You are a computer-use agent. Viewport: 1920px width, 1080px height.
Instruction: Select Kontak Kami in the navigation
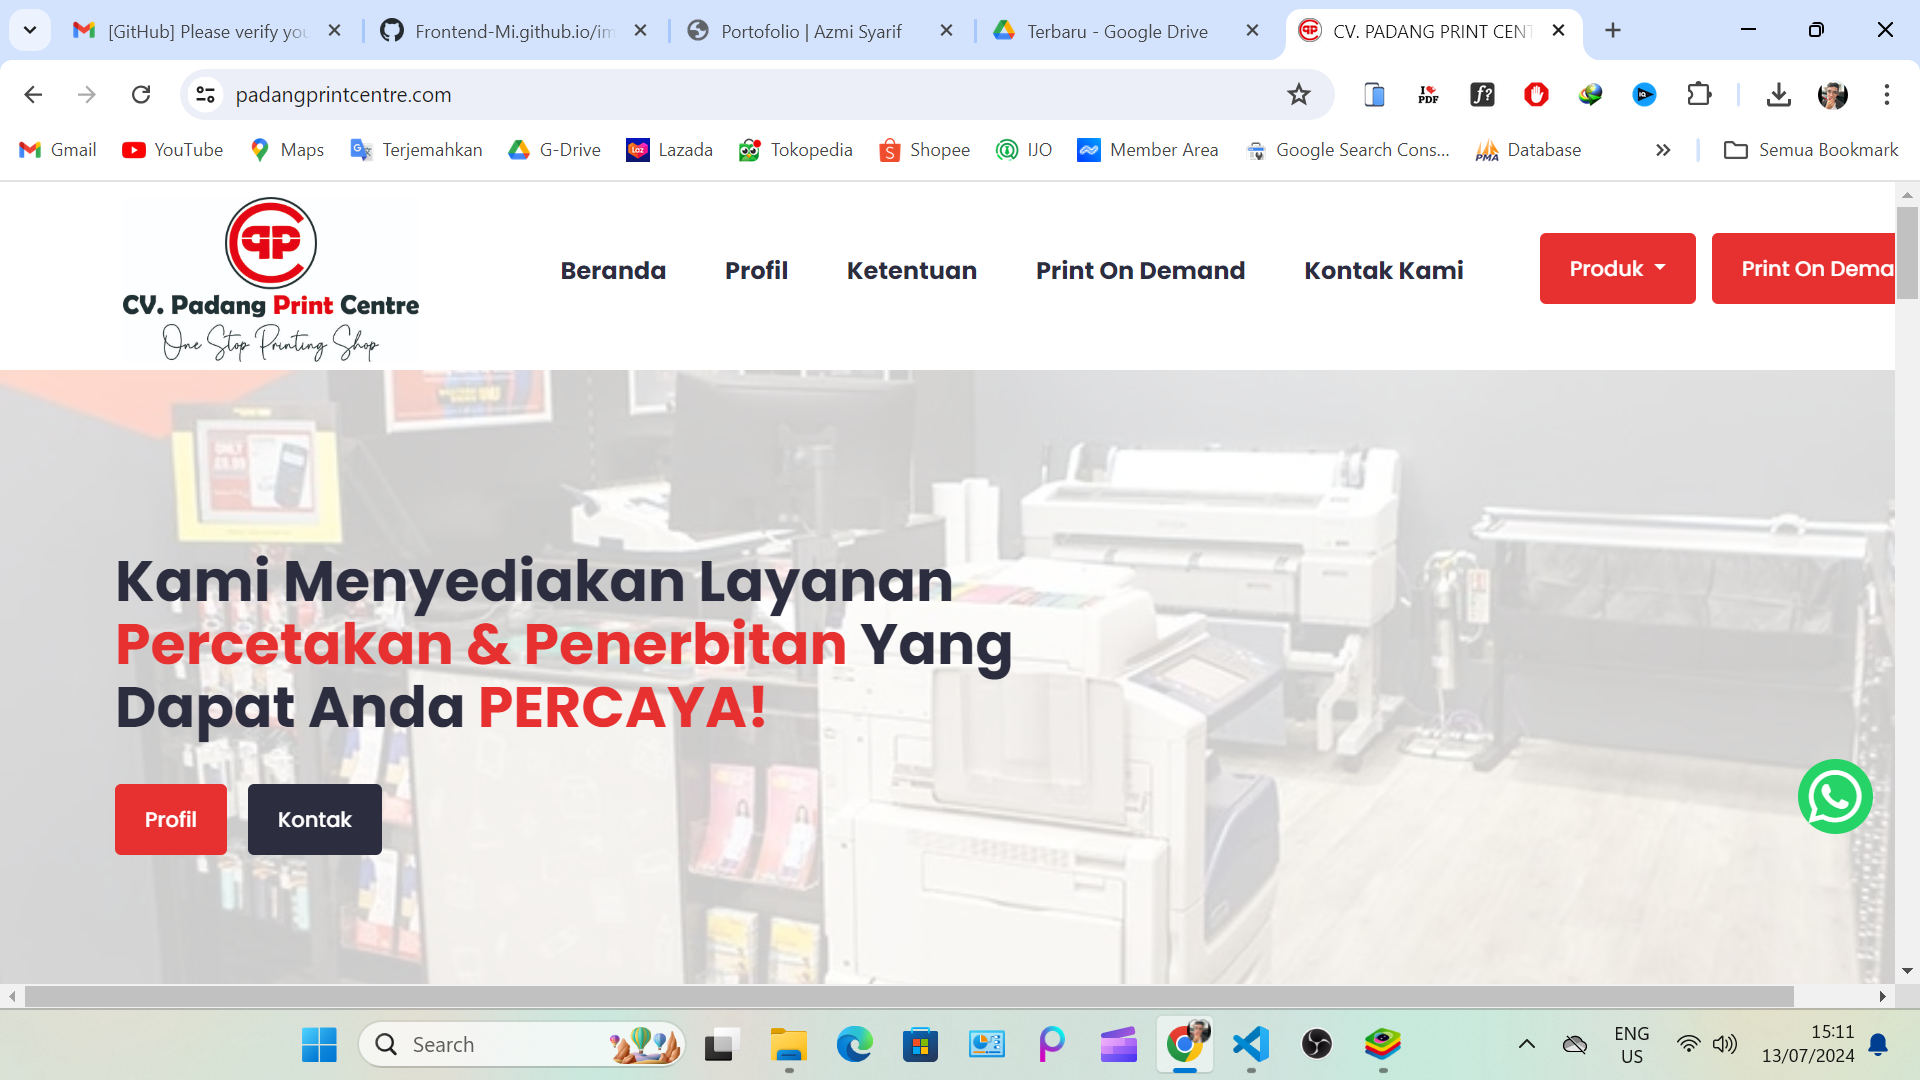tap(1383, 270)
